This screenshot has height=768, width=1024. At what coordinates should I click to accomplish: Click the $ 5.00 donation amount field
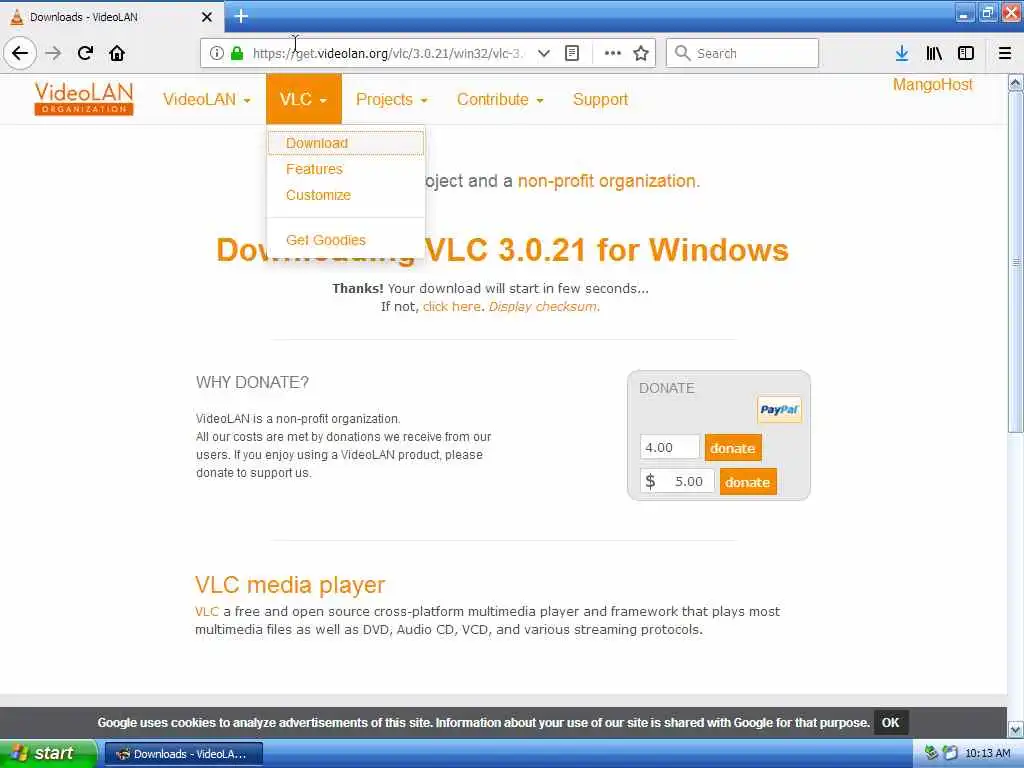click(x=677, y=481)
